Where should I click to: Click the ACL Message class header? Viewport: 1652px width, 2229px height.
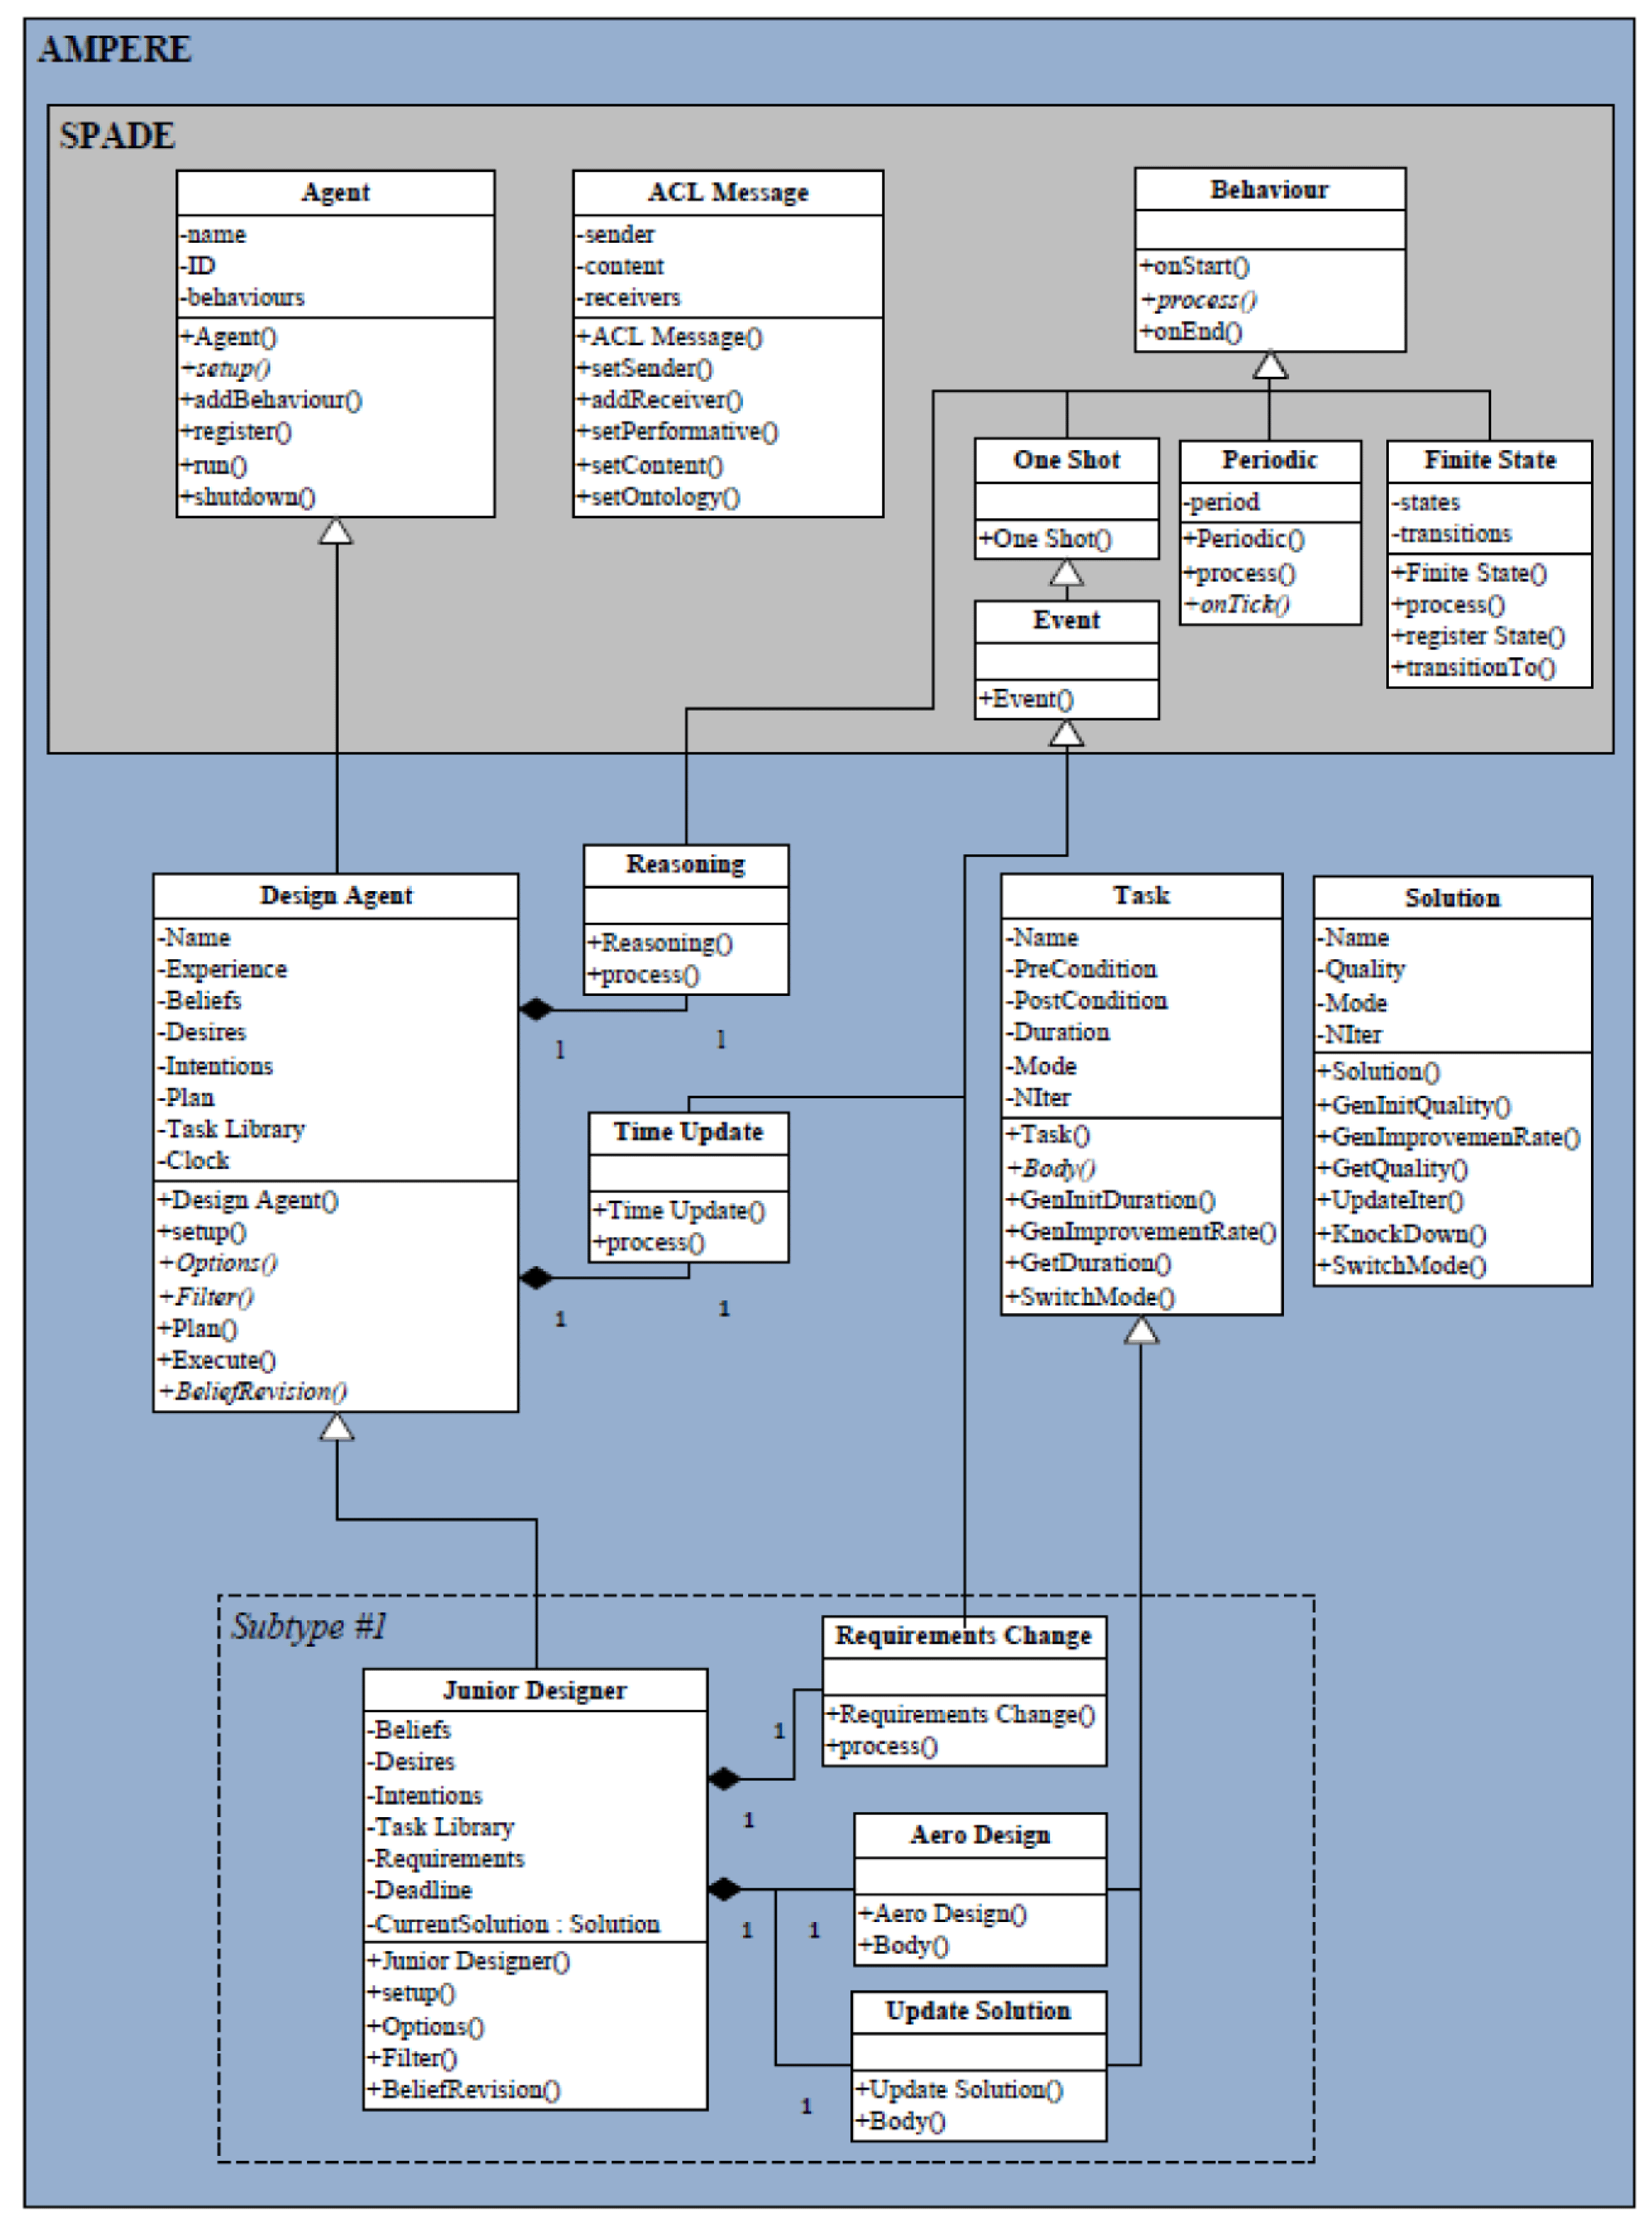coord(728,192)
